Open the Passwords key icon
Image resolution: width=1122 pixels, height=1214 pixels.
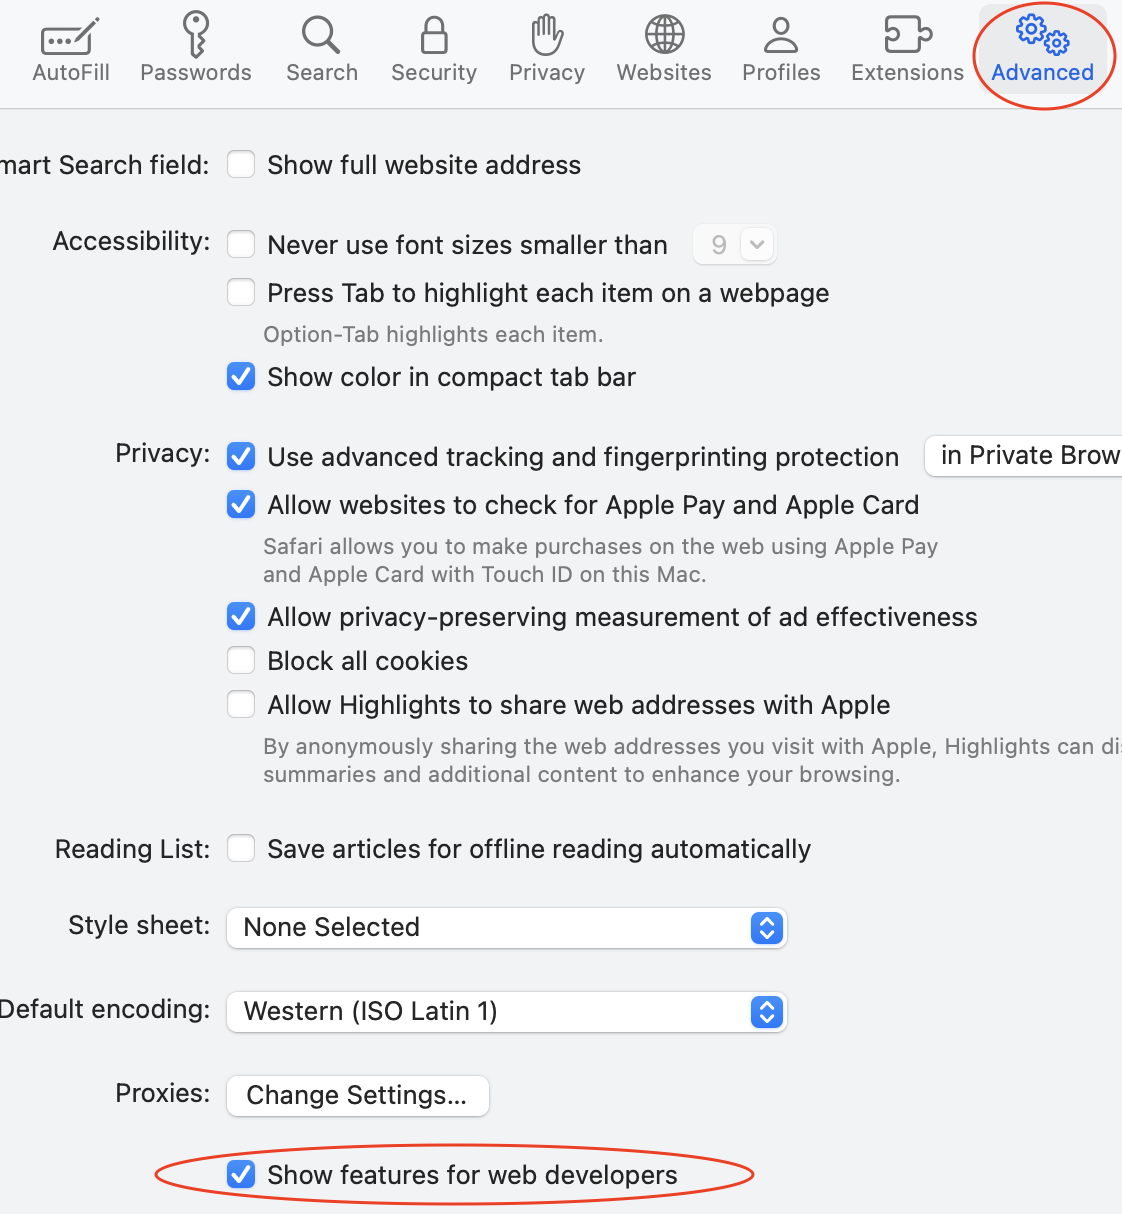click(x=196, y=35)
